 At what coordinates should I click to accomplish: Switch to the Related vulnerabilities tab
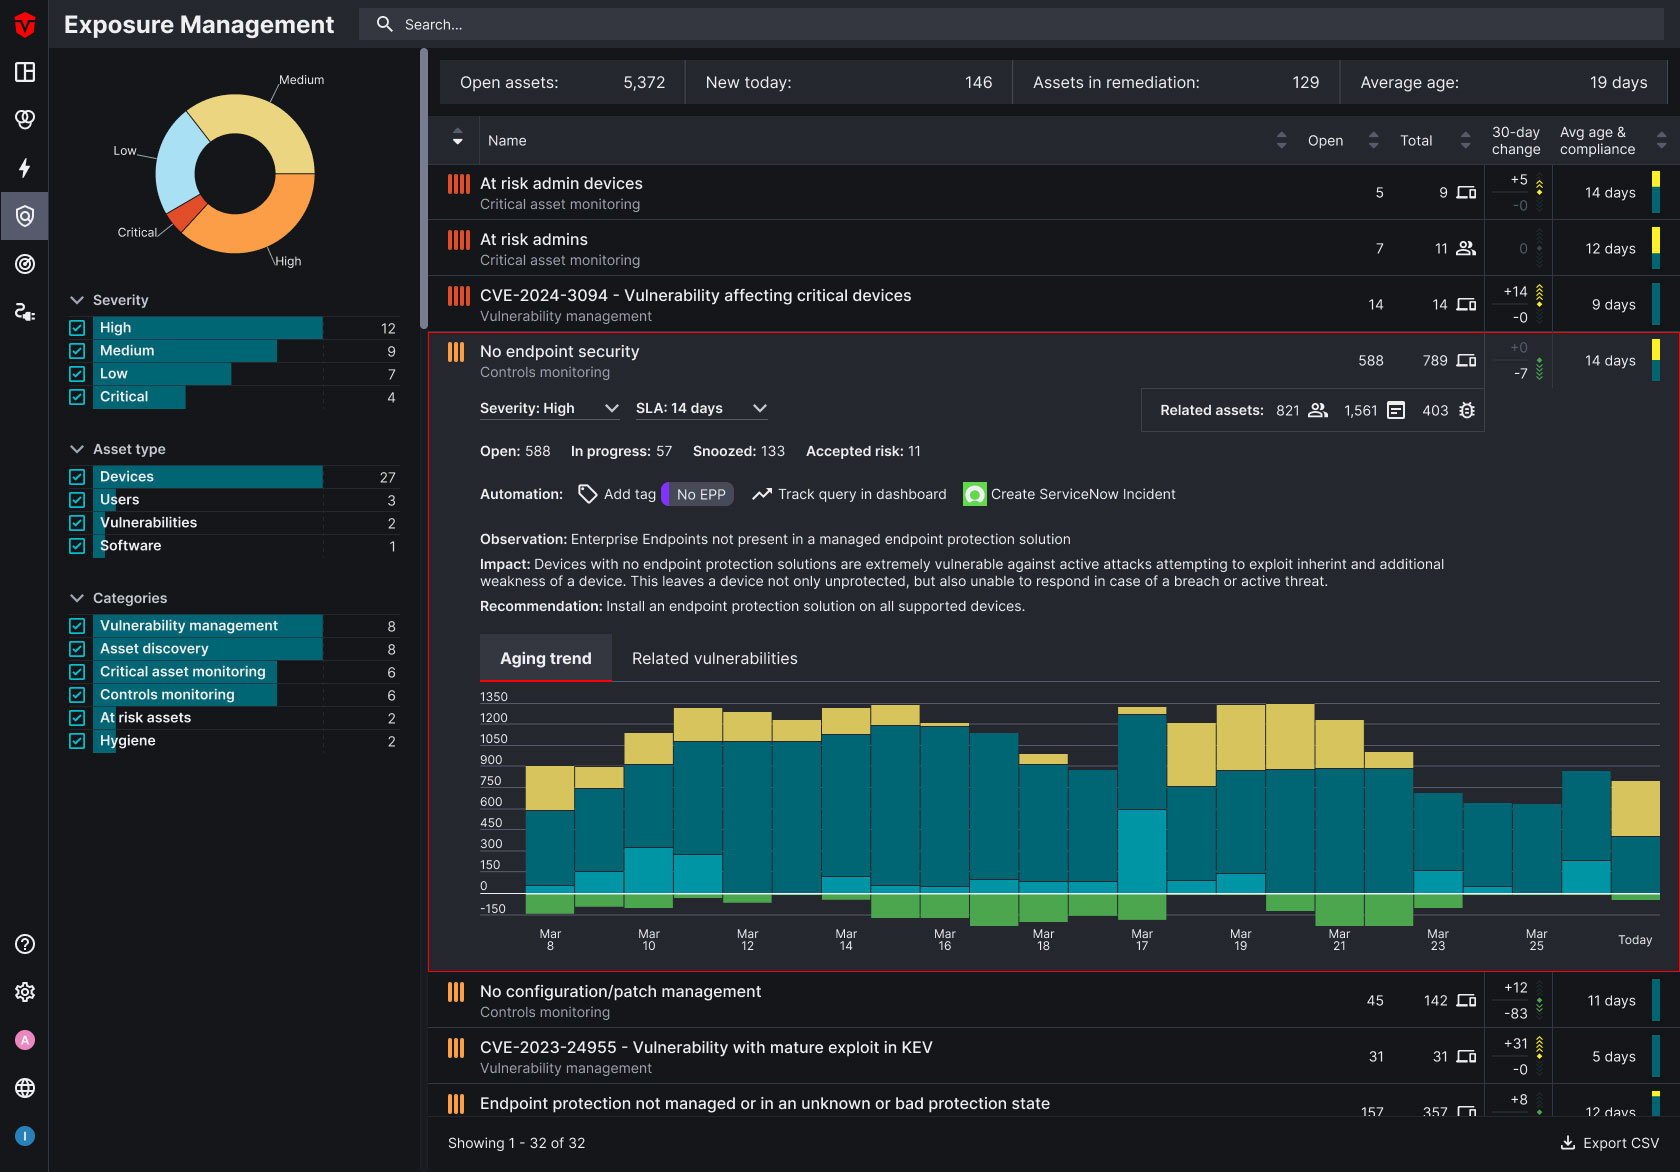714,658
